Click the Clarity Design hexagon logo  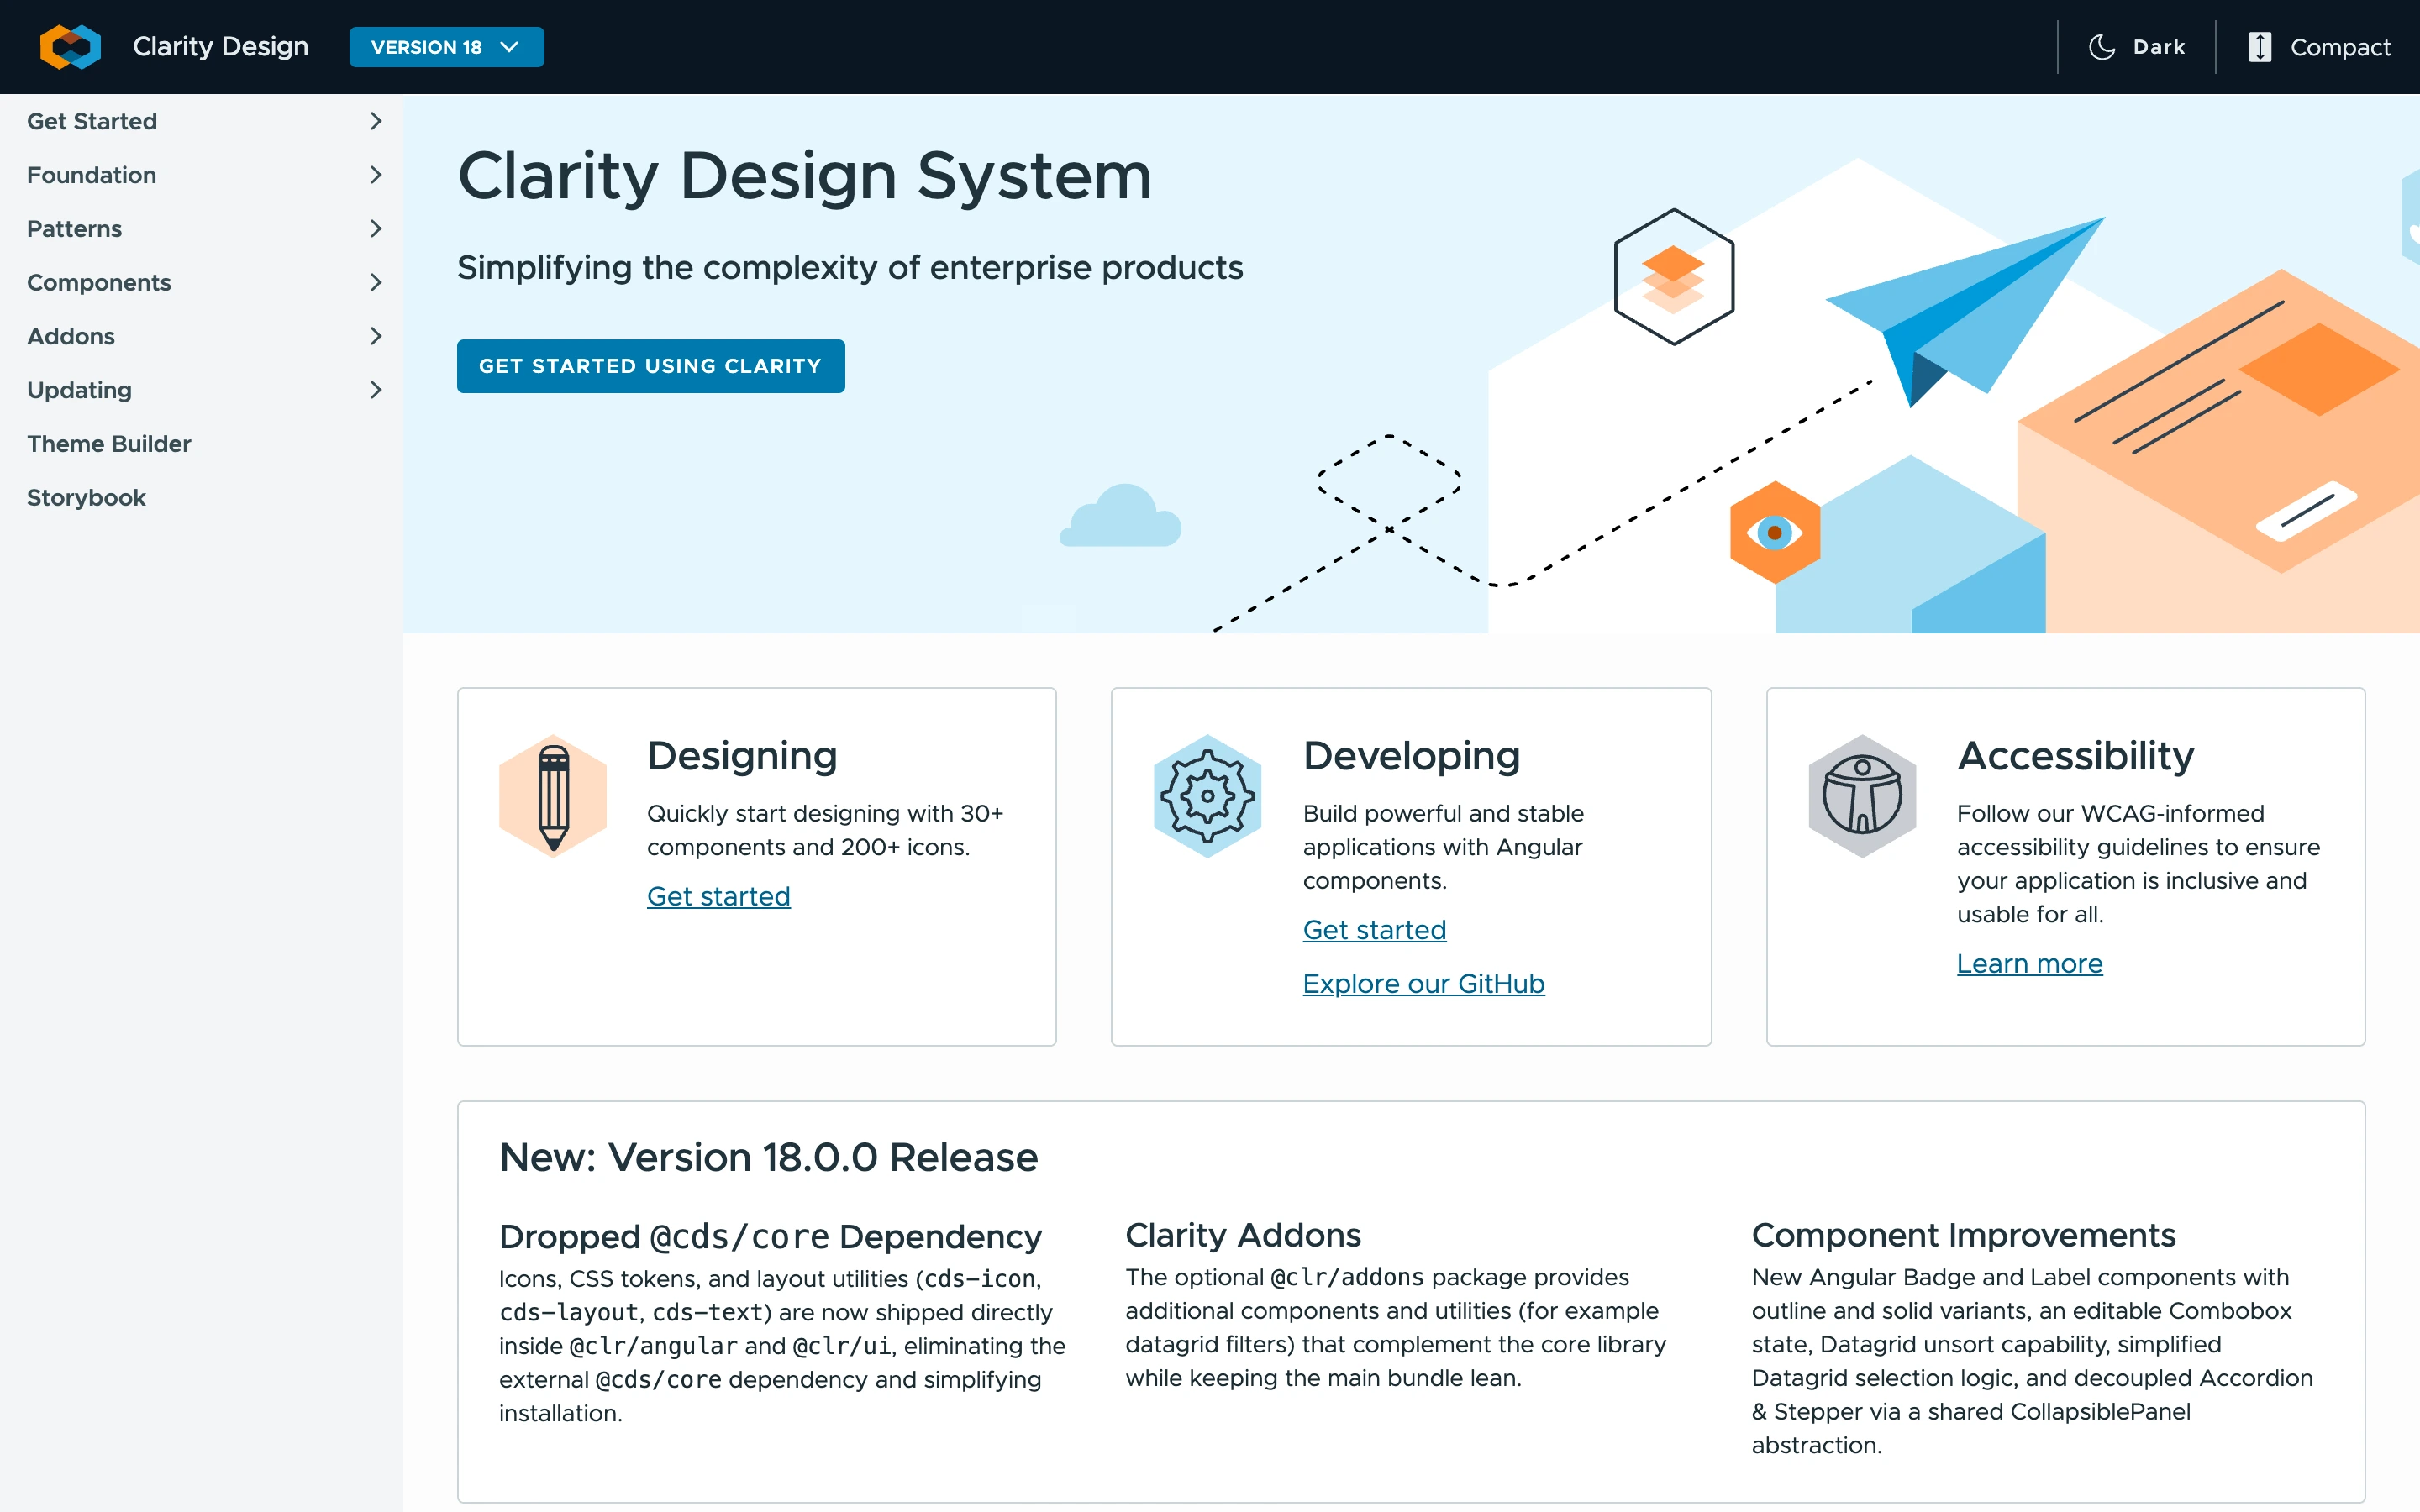click(x=70, y=47)
